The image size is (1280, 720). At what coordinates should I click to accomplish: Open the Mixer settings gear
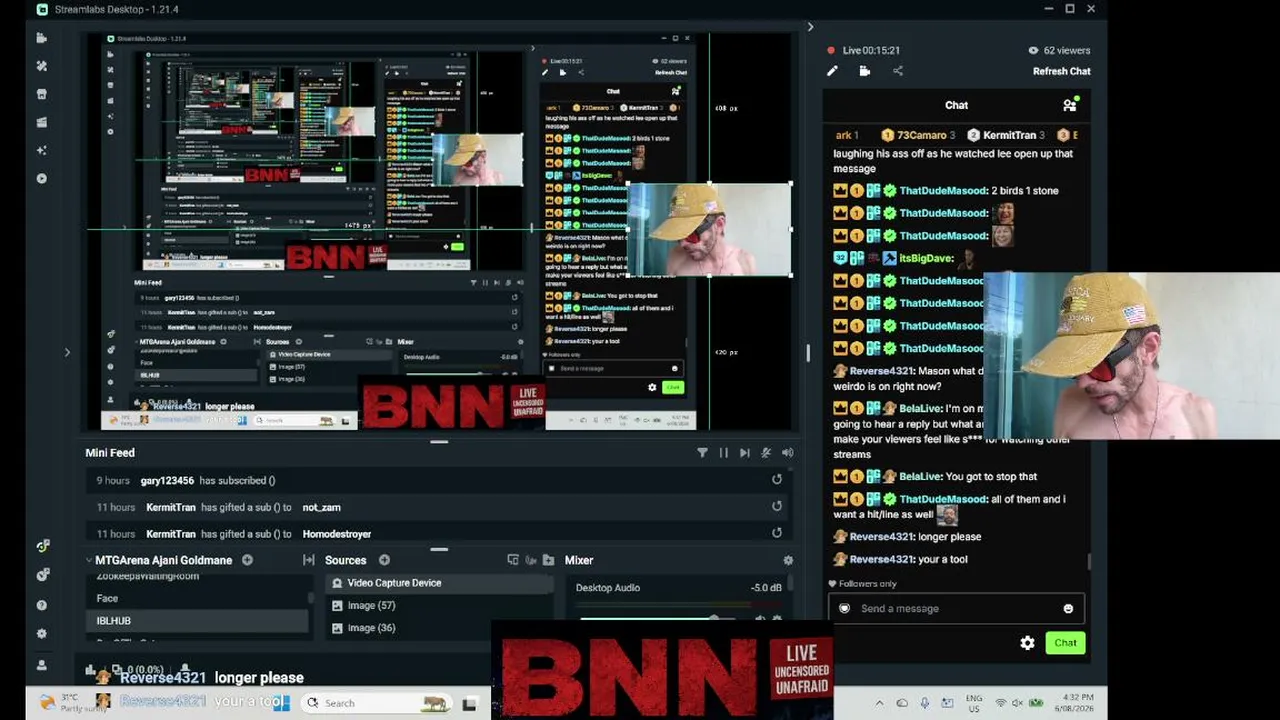pyautogui.click(x=788, y=561)
